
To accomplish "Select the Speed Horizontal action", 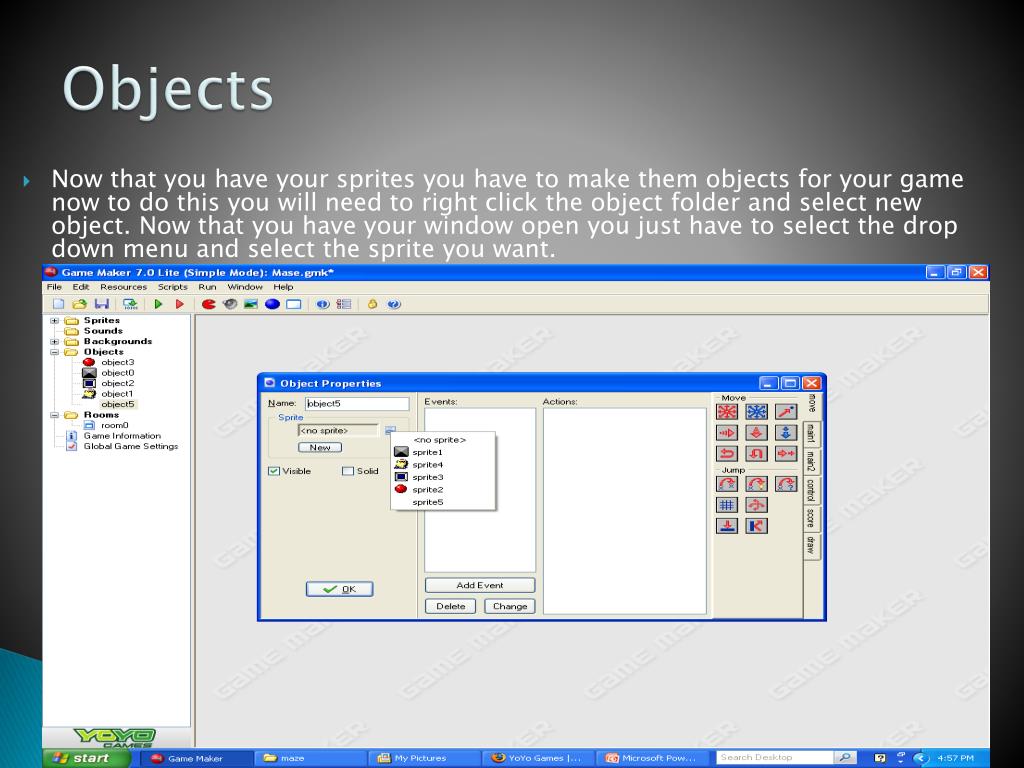I will pyautogui.click(x=727, y=432).
